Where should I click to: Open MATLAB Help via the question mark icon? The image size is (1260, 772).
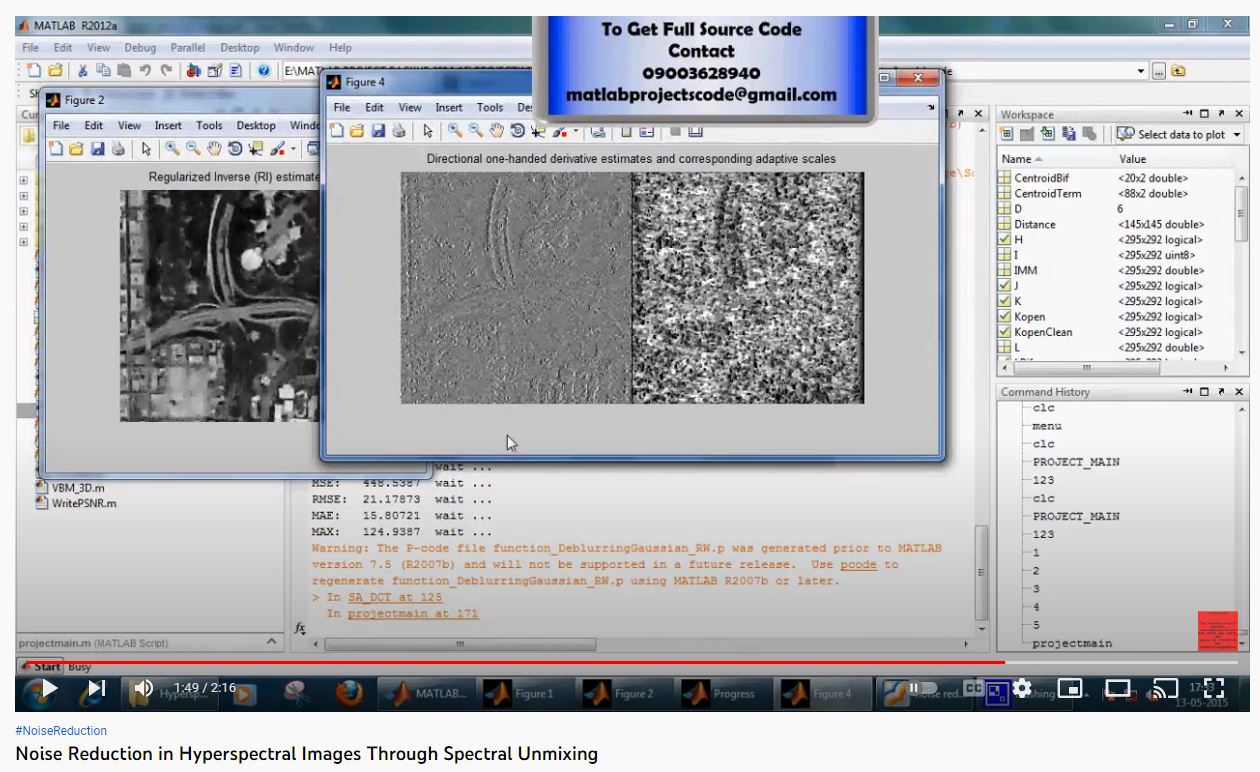(x=263, y=71)
